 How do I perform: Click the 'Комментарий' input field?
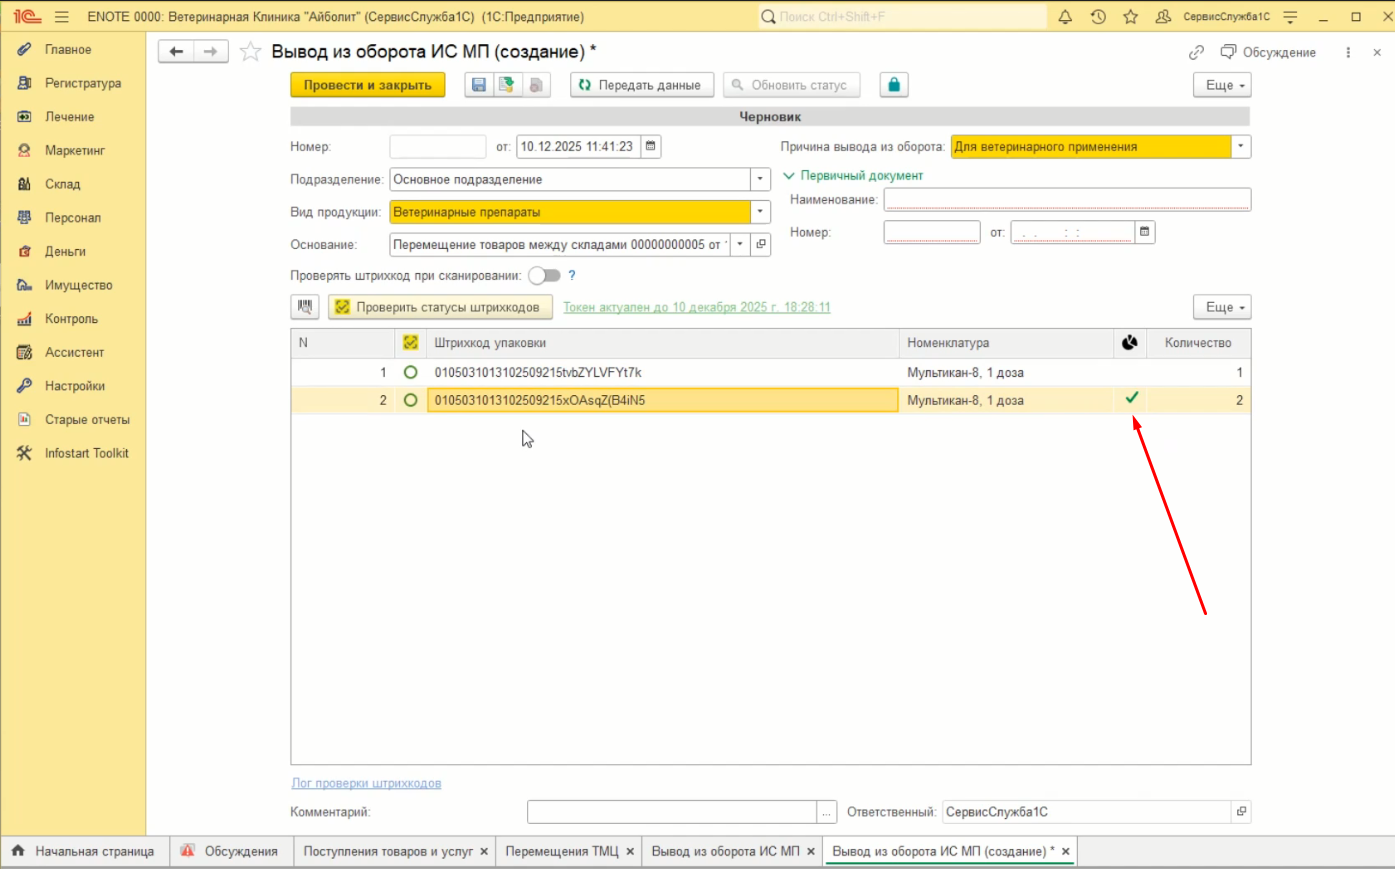[671, 812]
